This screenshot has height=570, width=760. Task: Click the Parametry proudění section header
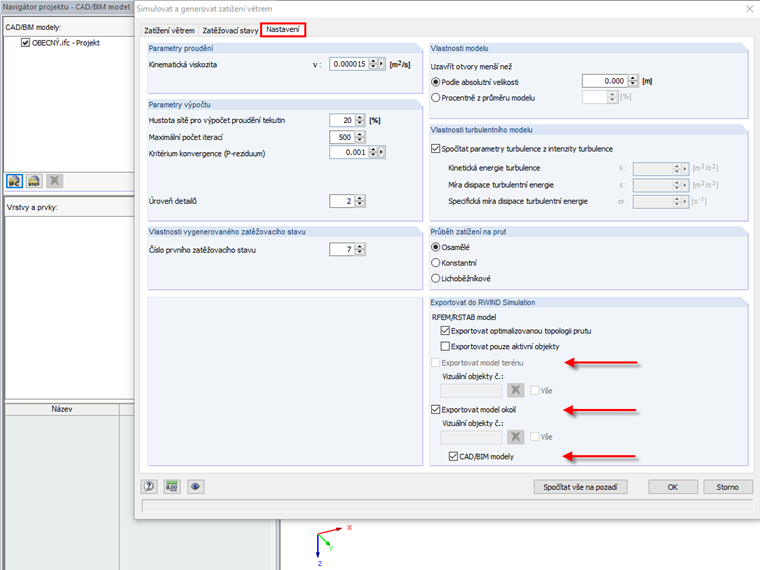[285, 48]
